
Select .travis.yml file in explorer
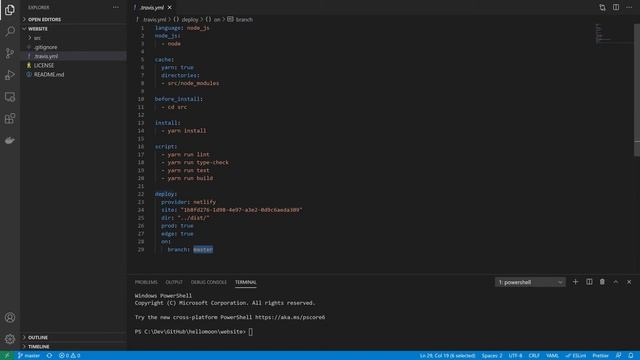[73, 56]
